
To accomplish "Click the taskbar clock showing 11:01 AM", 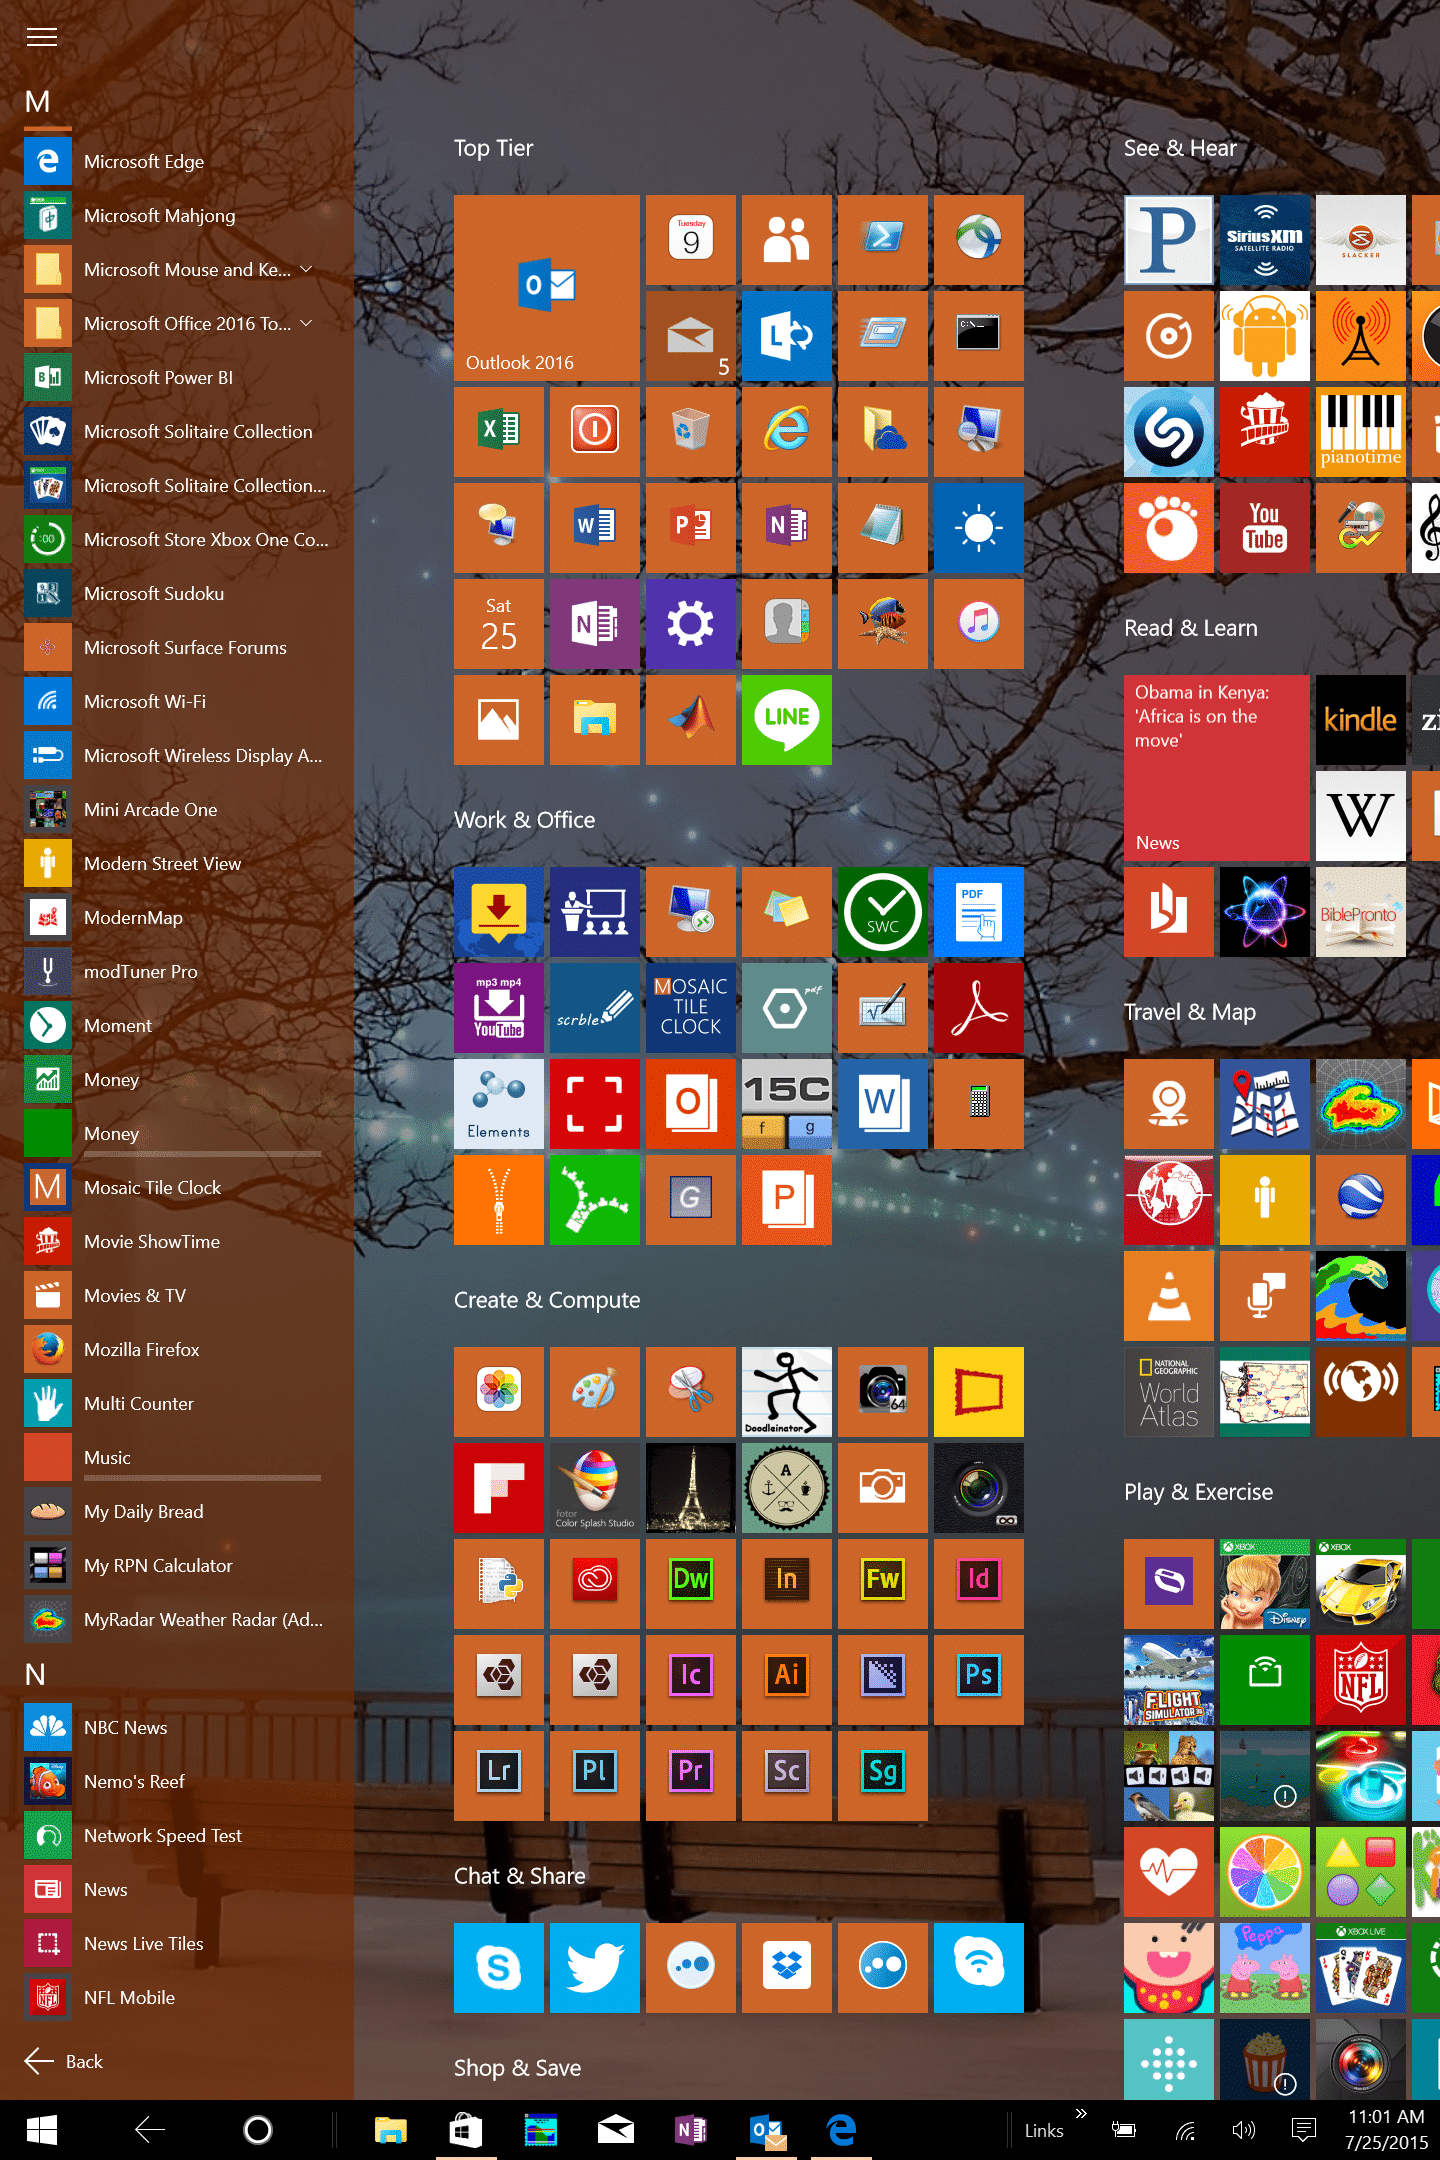I will [1386, 2130].
